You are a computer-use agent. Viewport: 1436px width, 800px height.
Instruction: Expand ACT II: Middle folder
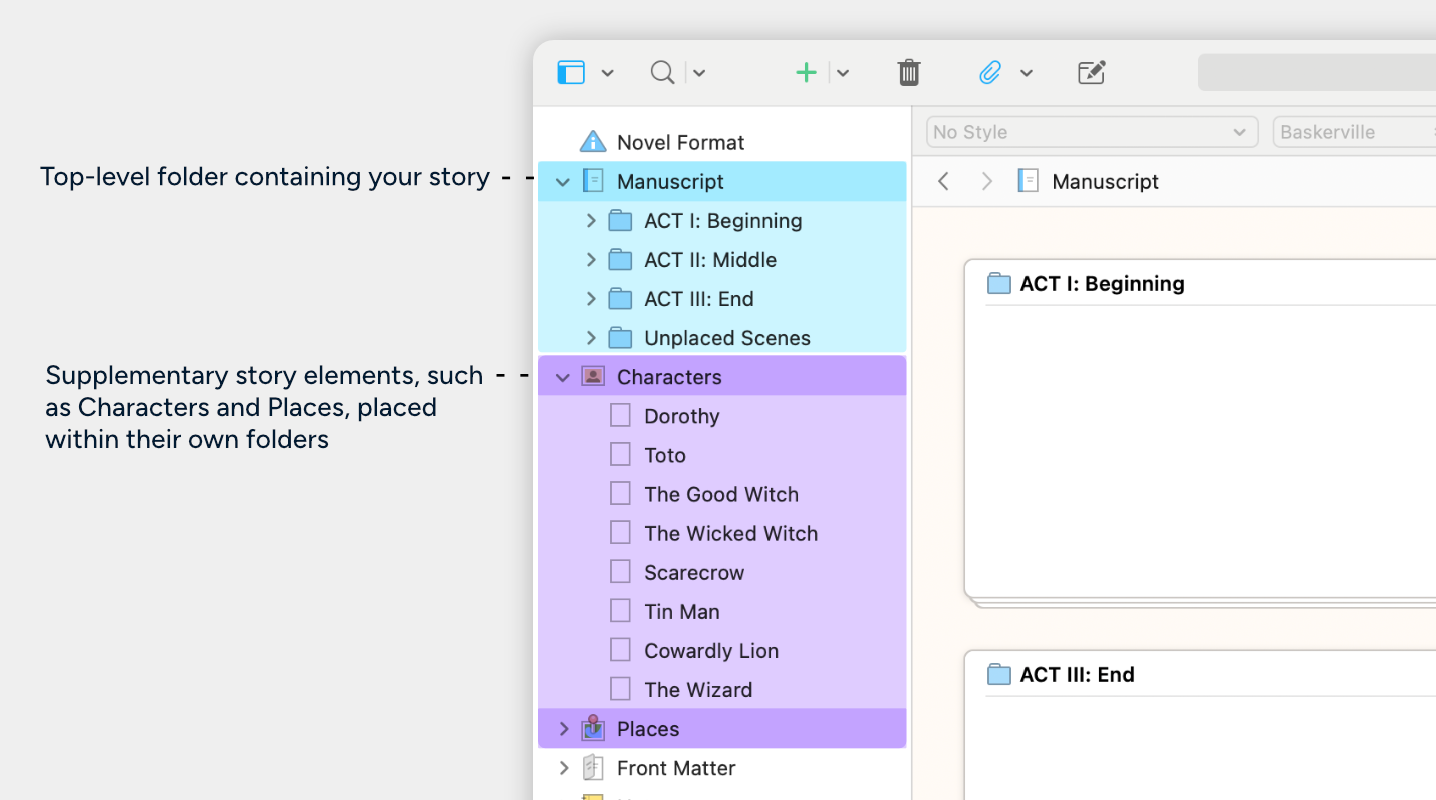[x=591, y=260]
